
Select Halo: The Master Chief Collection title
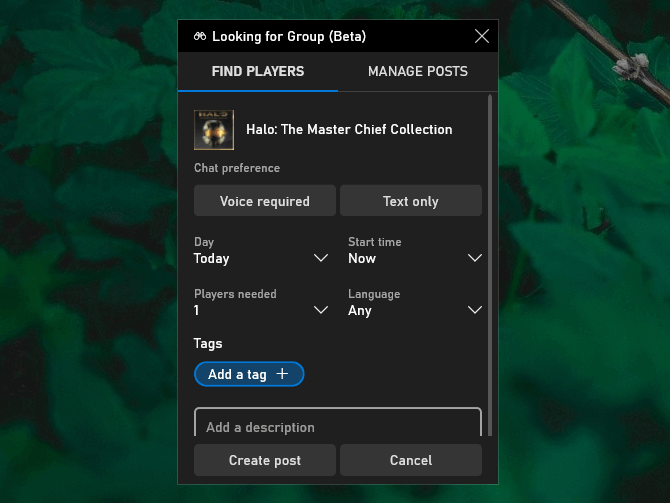pyautogui.click(x=349, y=129)
